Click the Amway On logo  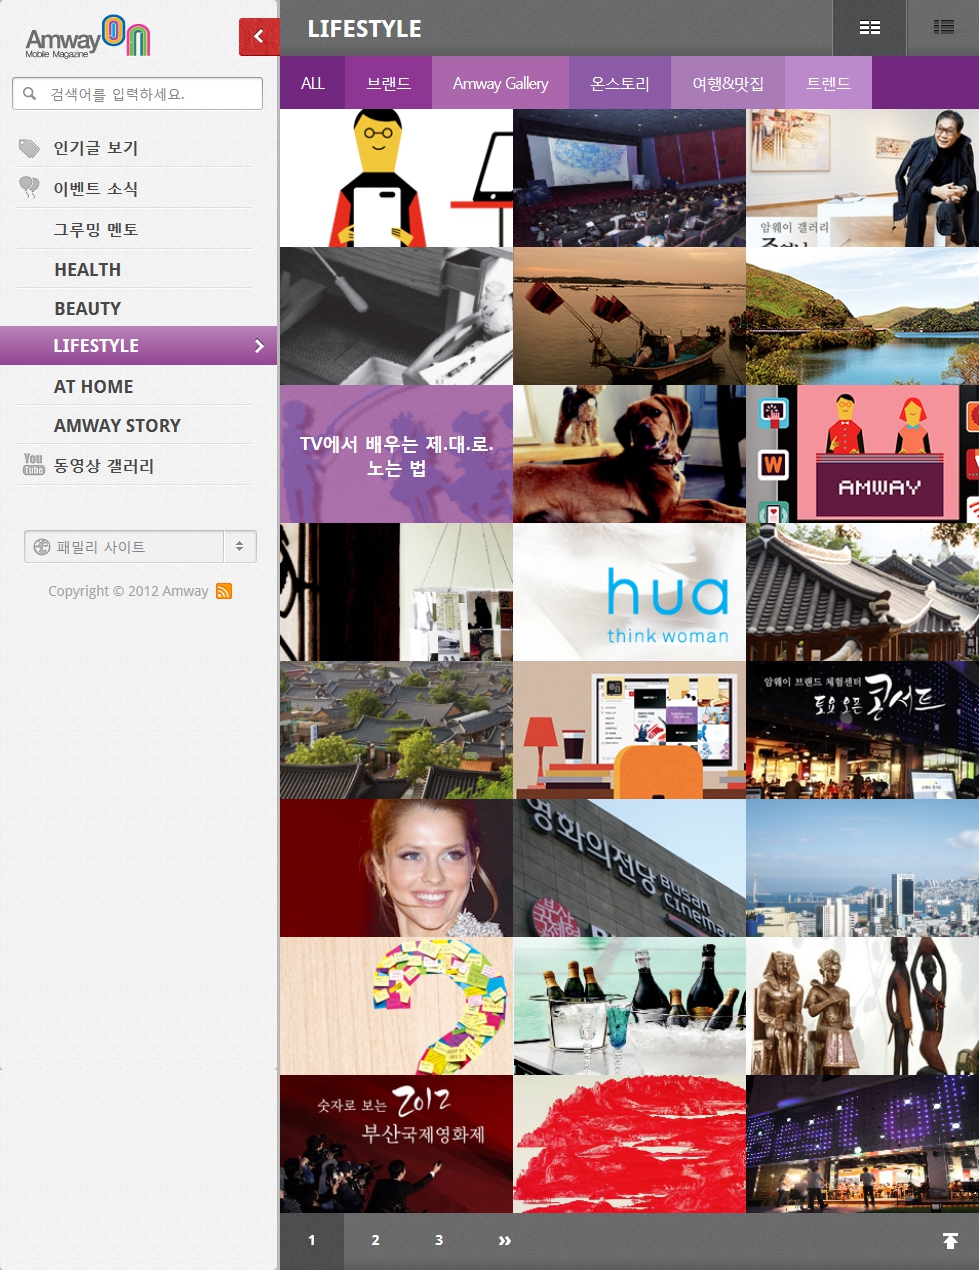(89, 38)
